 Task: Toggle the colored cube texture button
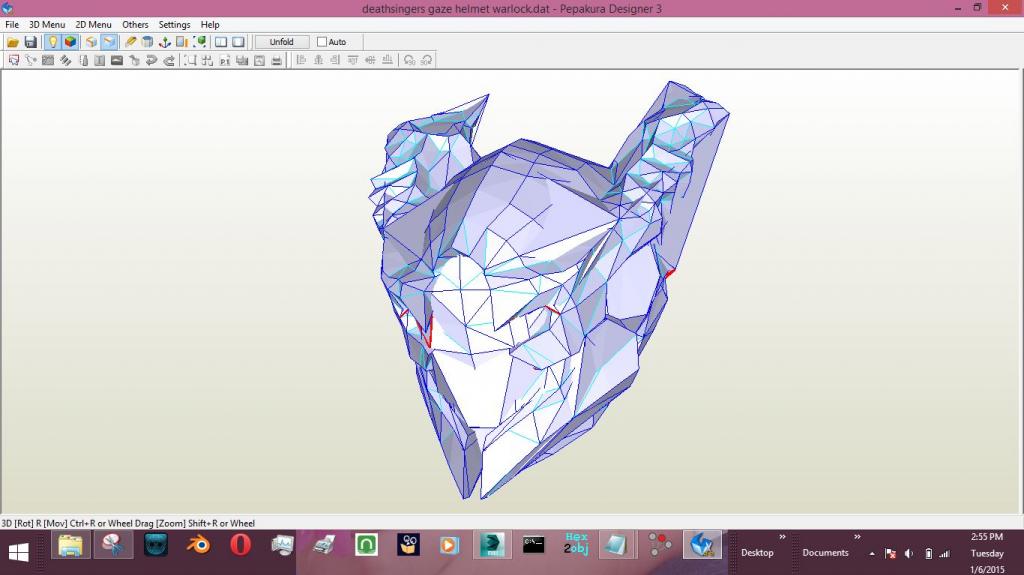[x=70, y=42]
